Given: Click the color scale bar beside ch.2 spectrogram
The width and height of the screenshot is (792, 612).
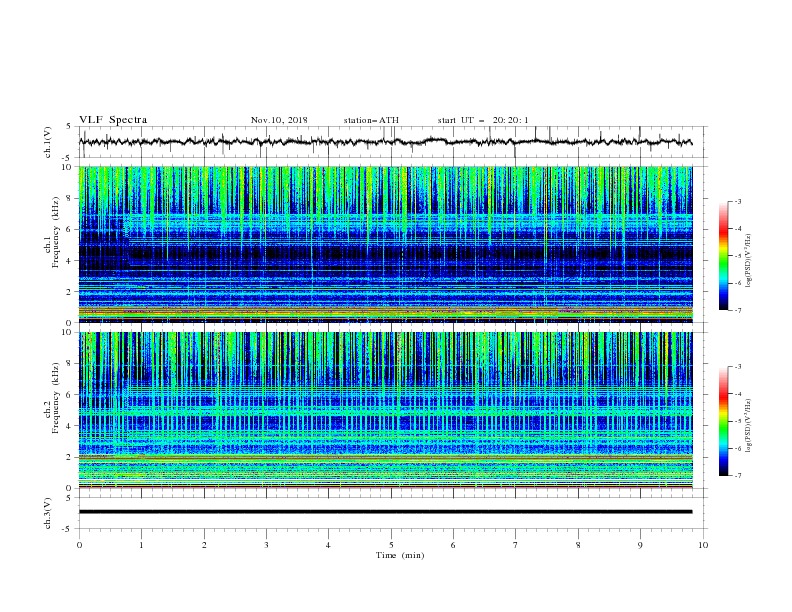Looking at the screenshot, I should pyautogui.click(x=723, y=421).
